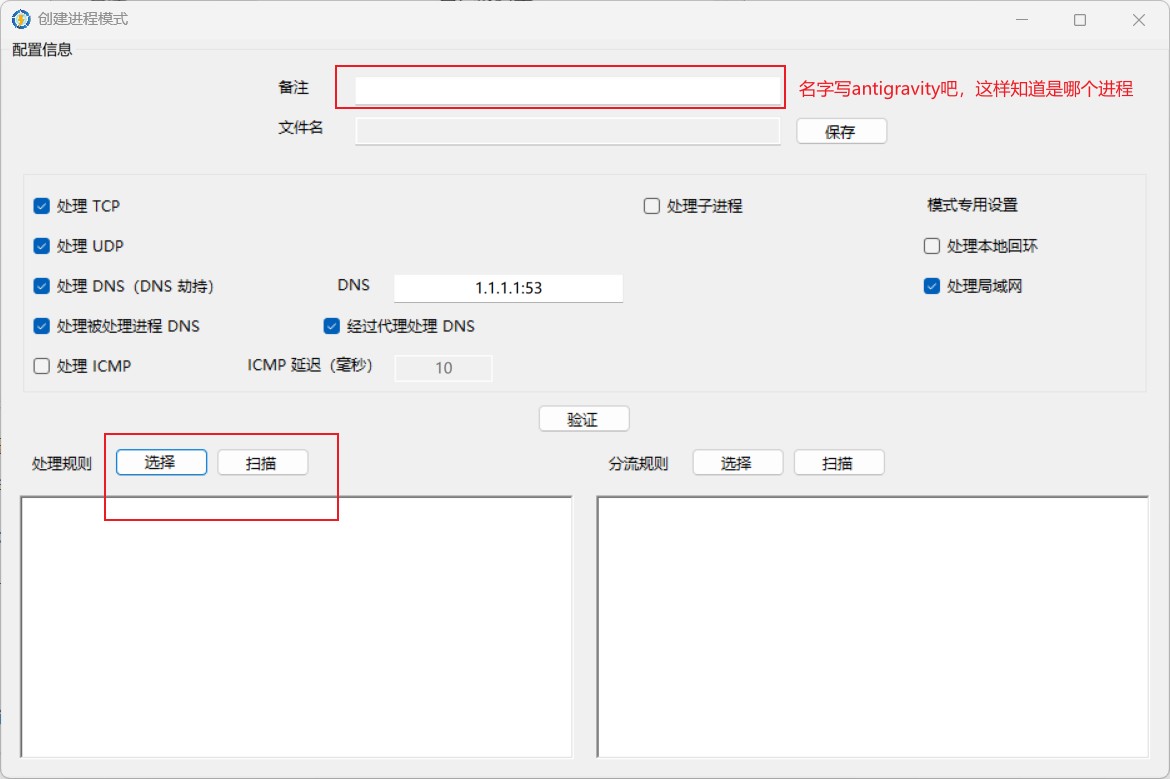Click the application icon in the title bar
The image size is (1170, 779).
(x=20, y=19)
